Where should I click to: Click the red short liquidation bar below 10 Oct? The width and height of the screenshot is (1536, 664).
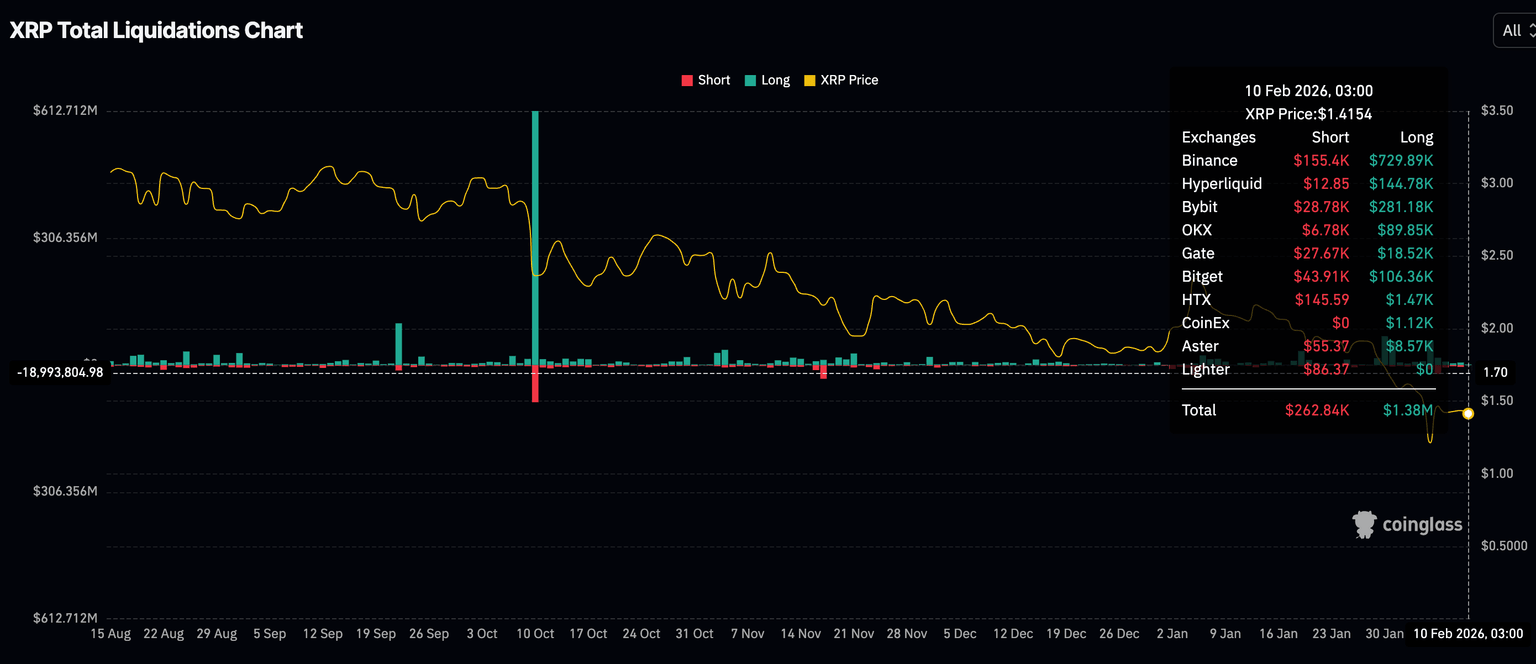535,384
